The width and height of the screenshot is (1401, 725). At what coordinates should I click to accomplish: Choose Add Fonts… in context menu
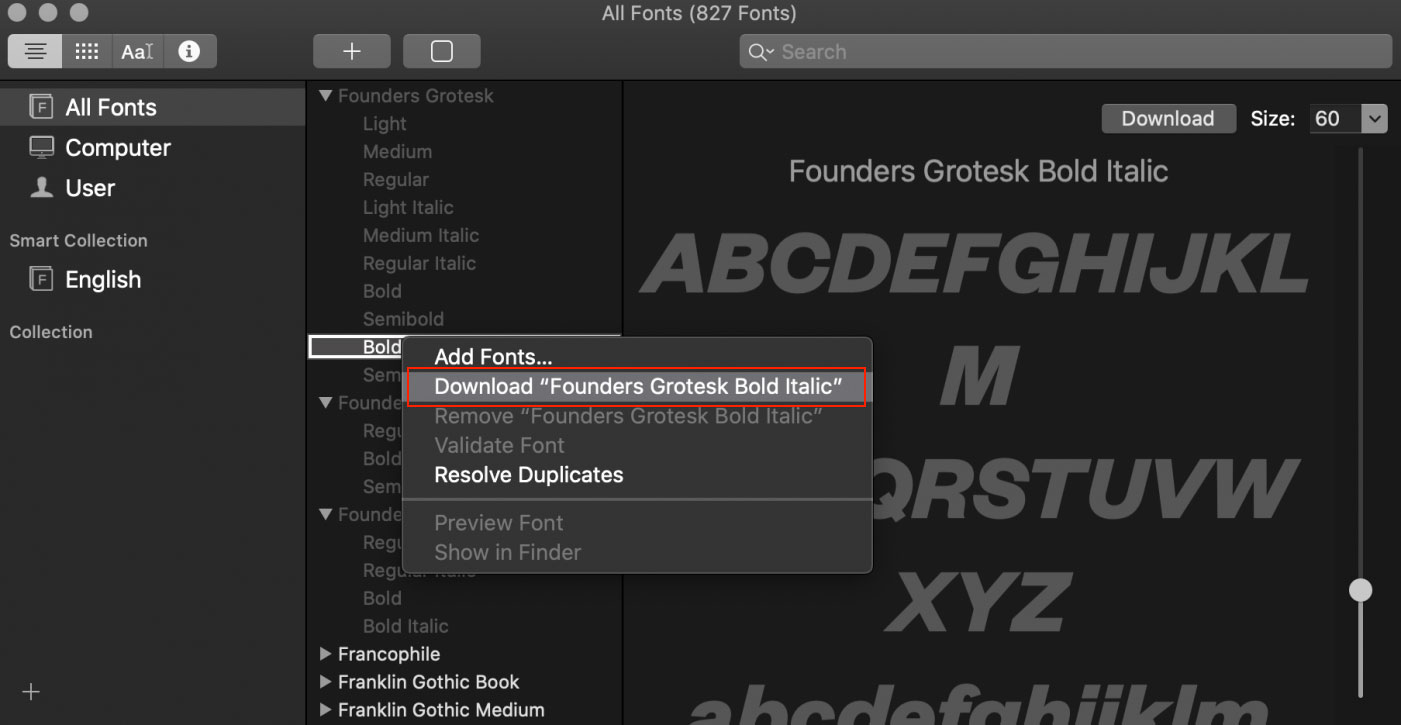click(637, 357)
